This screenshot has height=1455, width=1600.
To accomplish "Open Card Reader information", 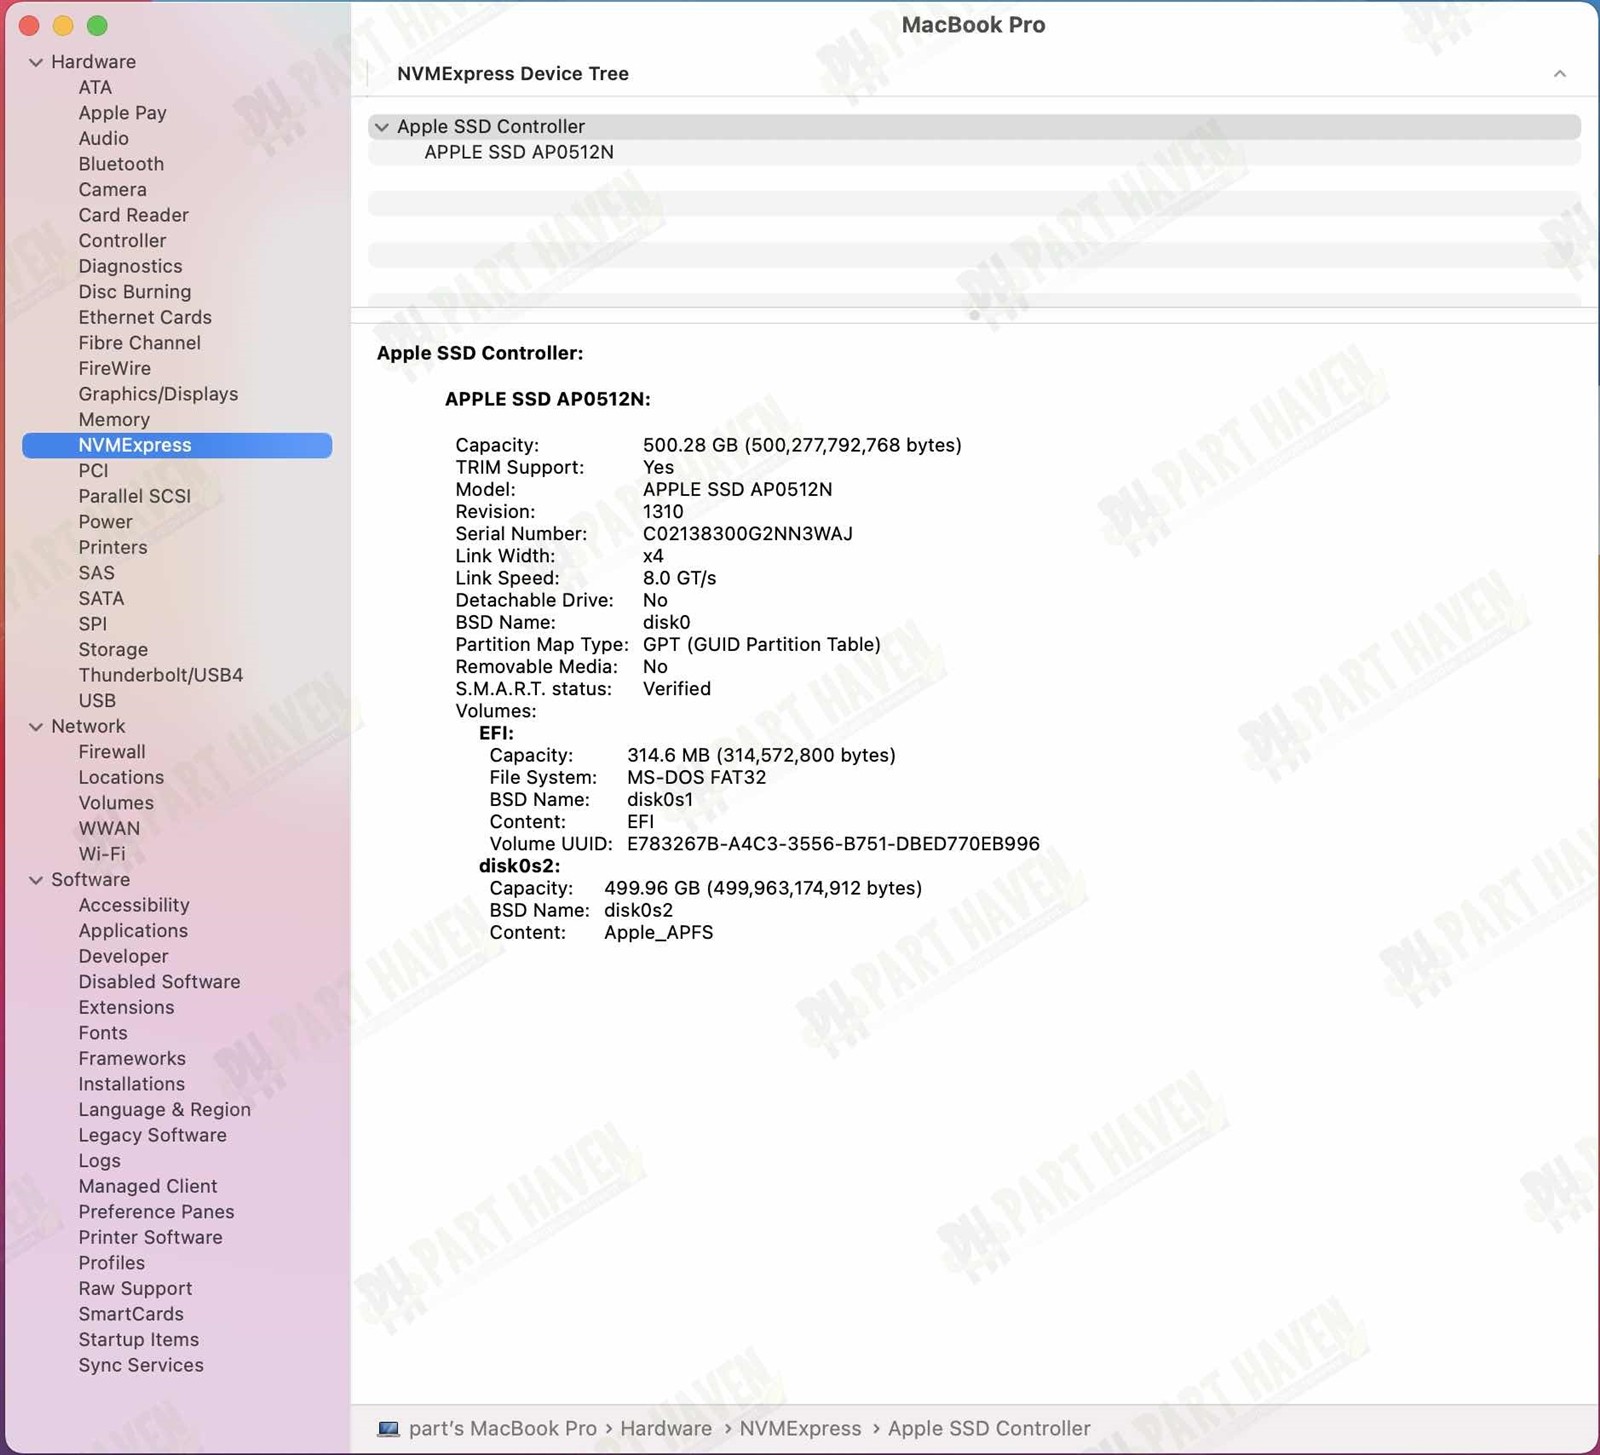I will click(x=133, y=215).
